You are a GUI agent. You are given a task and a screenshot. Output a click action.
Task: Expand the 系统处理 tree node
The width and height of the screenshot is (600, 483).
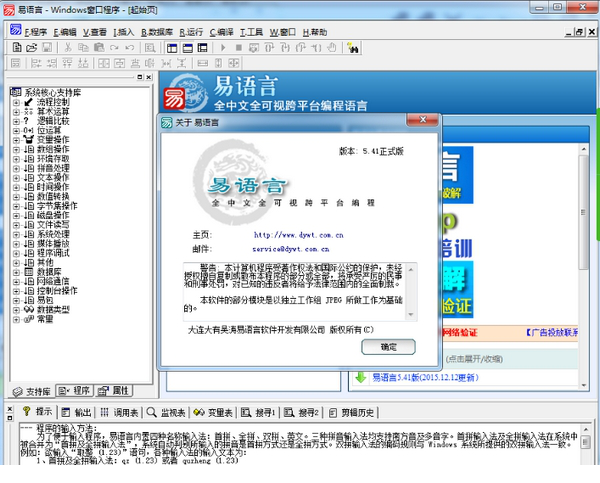pos(16,234)
